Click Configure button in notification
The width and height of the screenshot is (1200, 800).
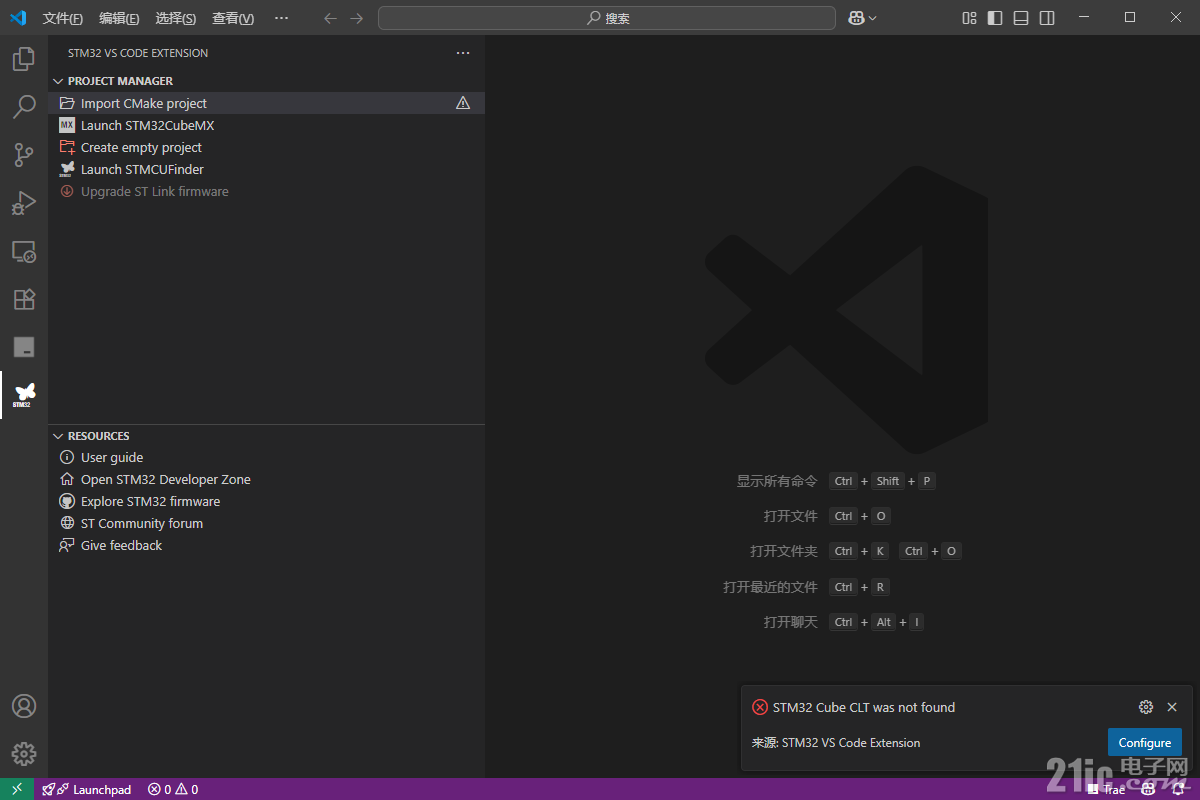(x=1145, y=743)
